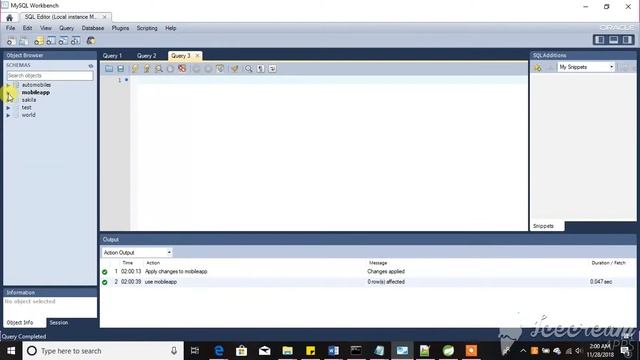Click the SQL editor text area at line 1
Screen dimensions: 640x360
coord(329,80)
